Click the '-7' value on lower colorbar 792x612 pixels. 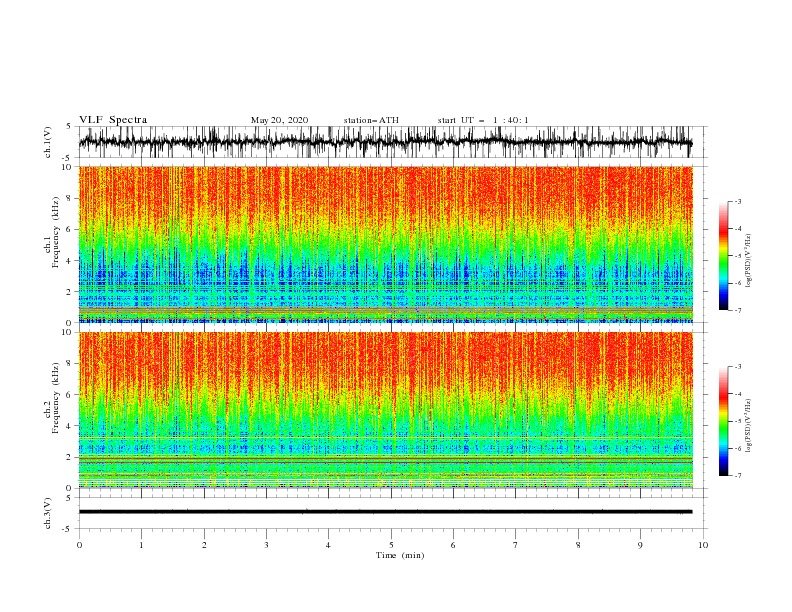coord(737,475)
